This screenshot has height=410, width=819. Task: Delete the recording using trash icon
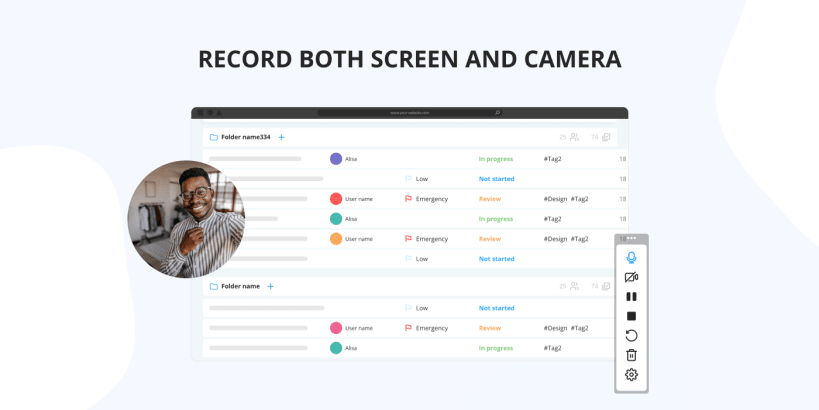coord(631,355)
